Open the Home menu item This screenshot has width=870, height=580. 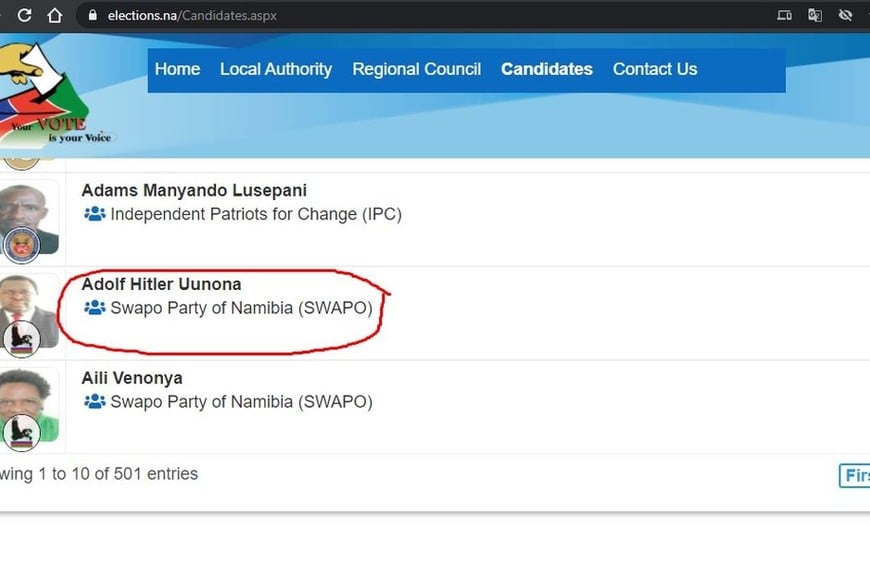(x=177, y=69)
